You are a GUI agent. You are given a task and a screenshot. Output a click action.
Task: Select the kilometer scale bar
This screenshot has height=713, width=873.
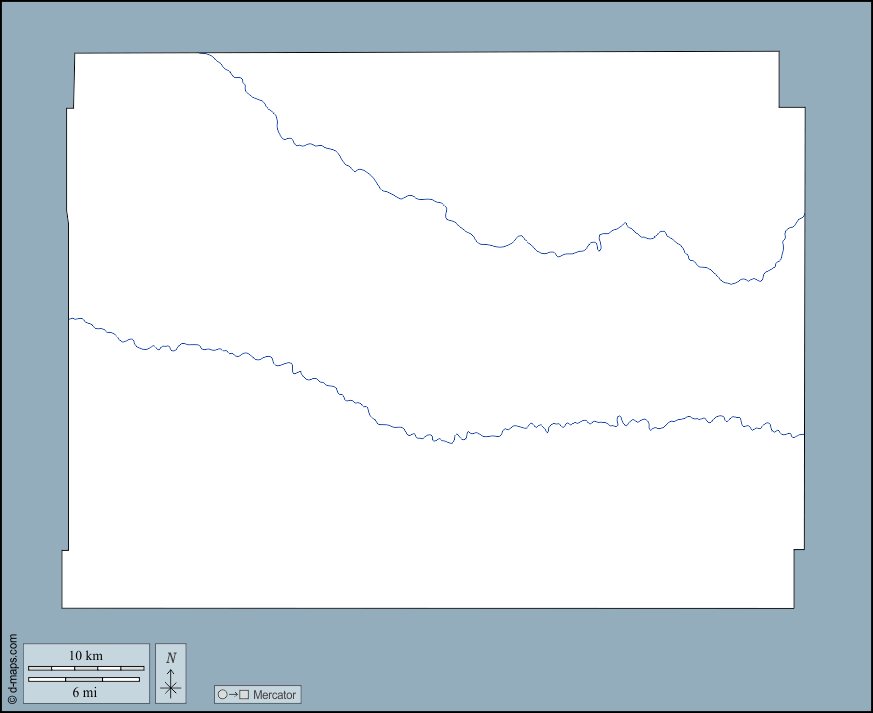tap(86, 668)
